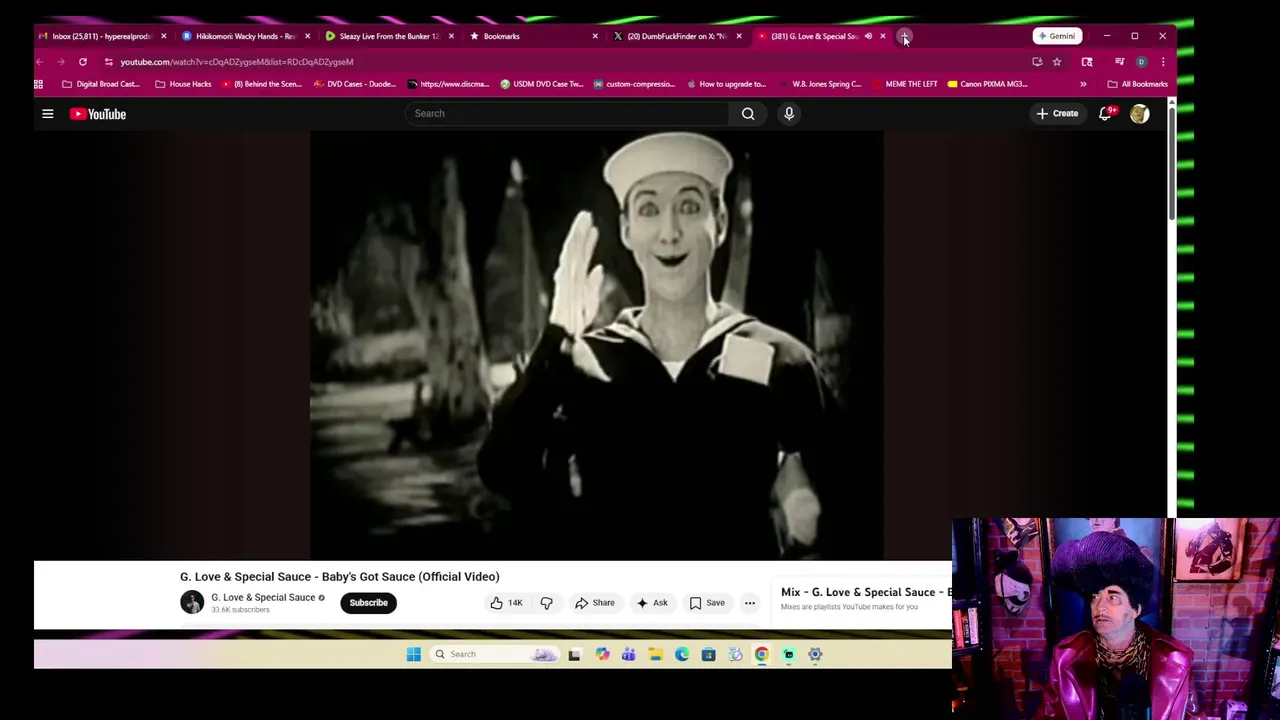Open Behind the Scen... bookmark
The width and height of the screenshot is (1280, 720).
pos(262,84)
